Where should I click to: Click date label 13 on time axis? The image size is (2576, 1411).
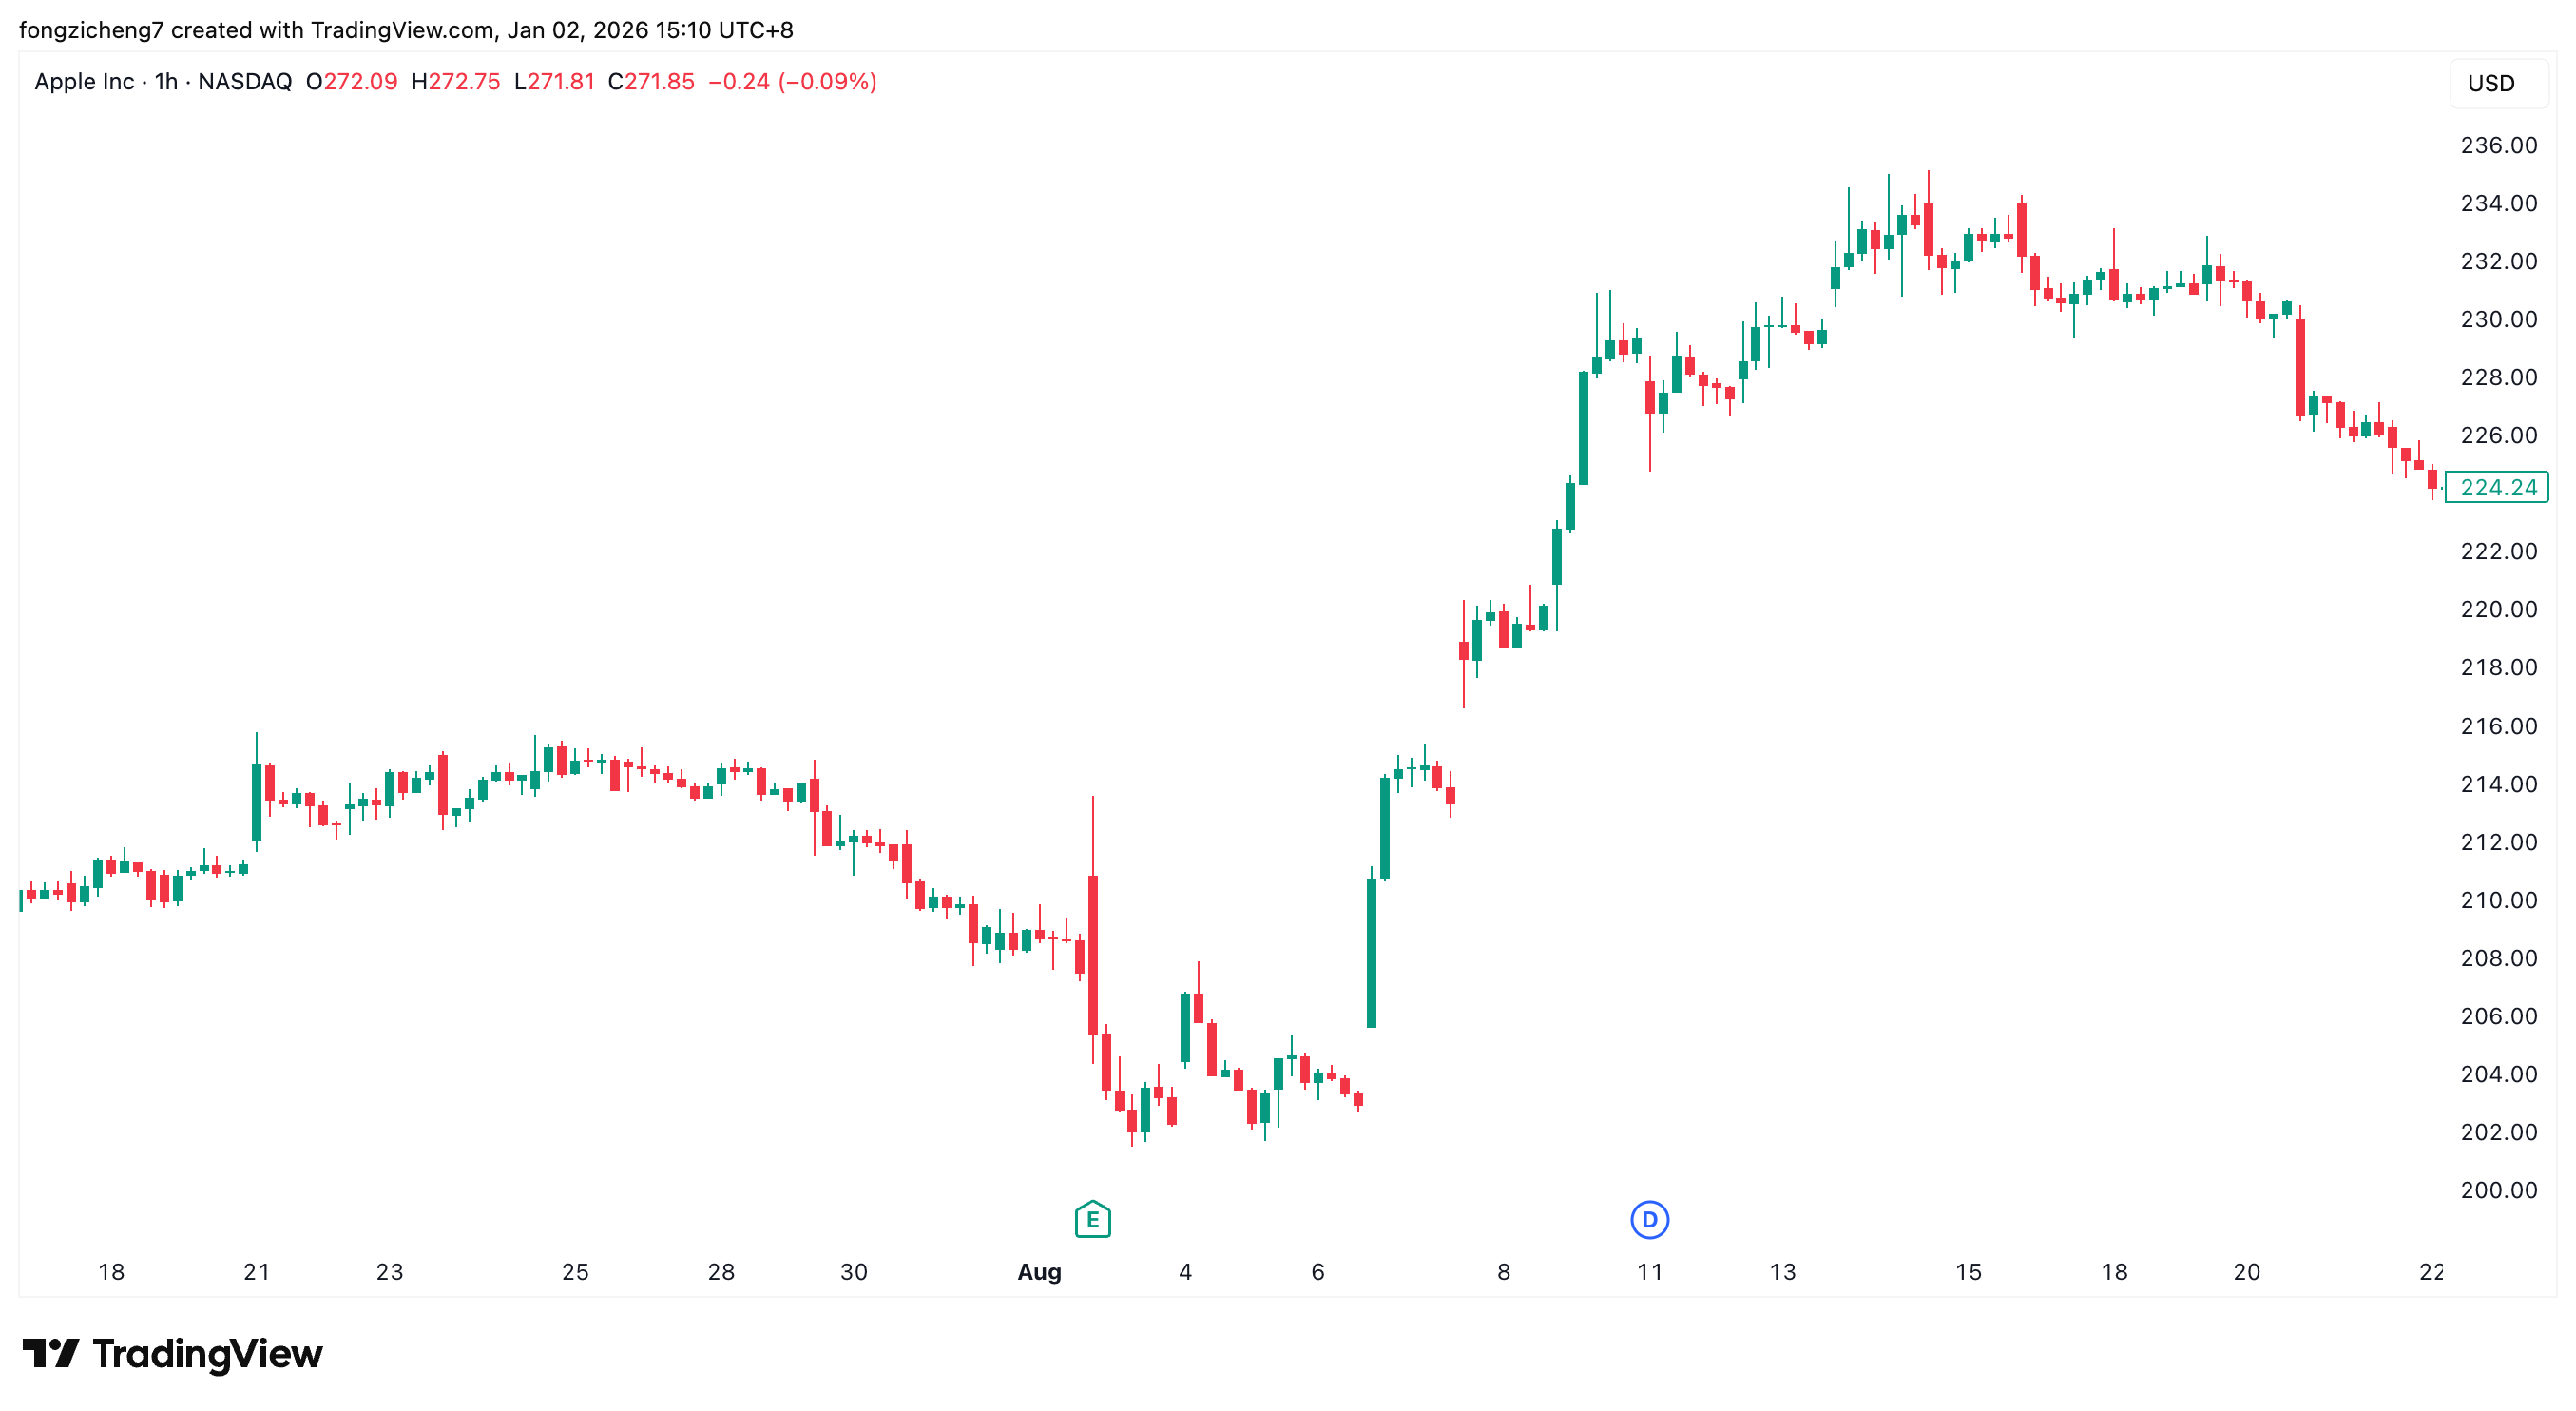coord(1782,1271)
